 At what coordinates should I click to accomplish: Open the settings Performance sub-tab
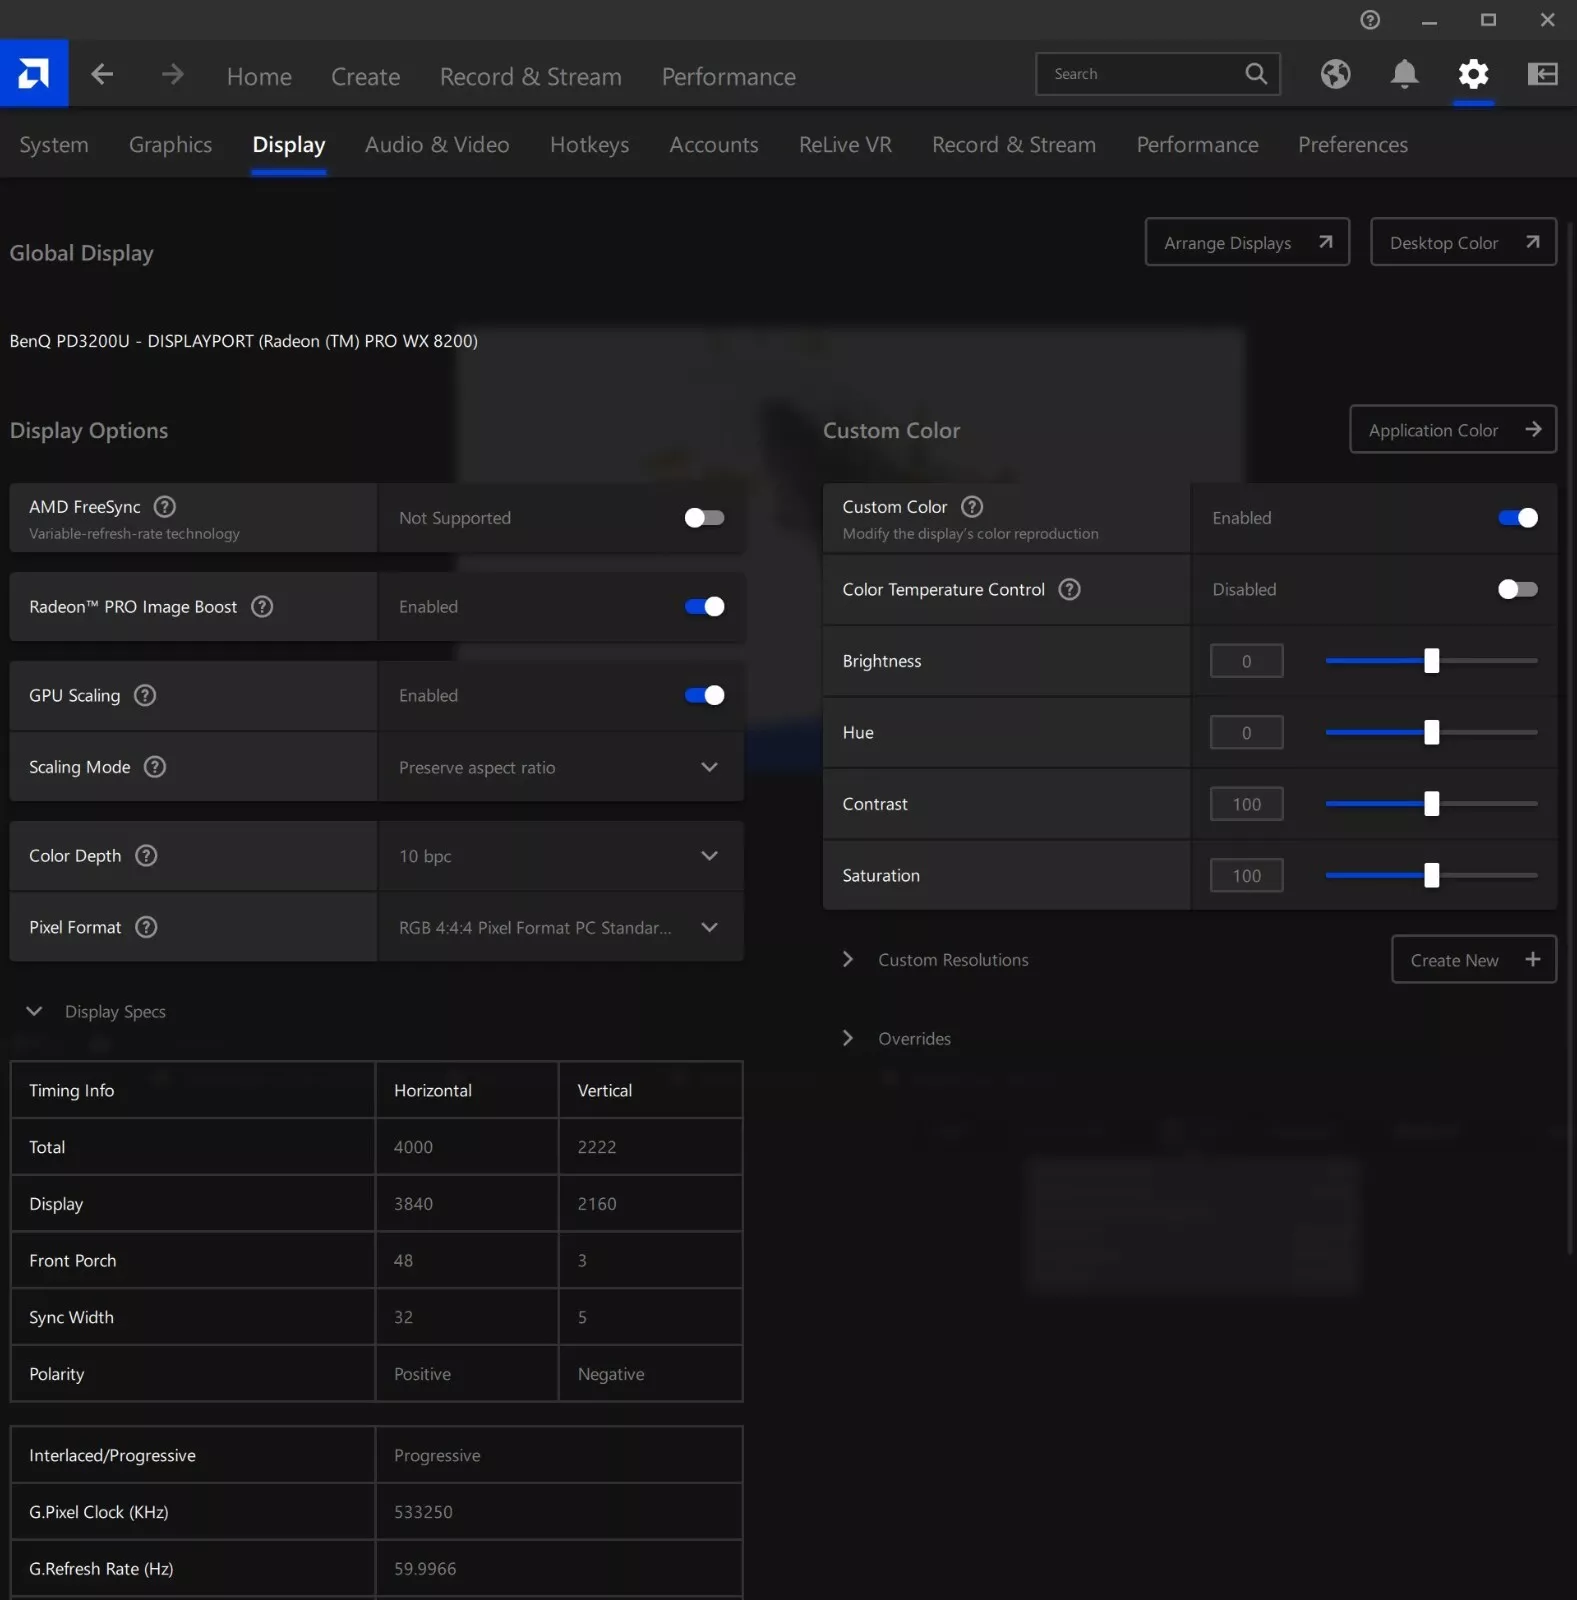(1197, 145)
